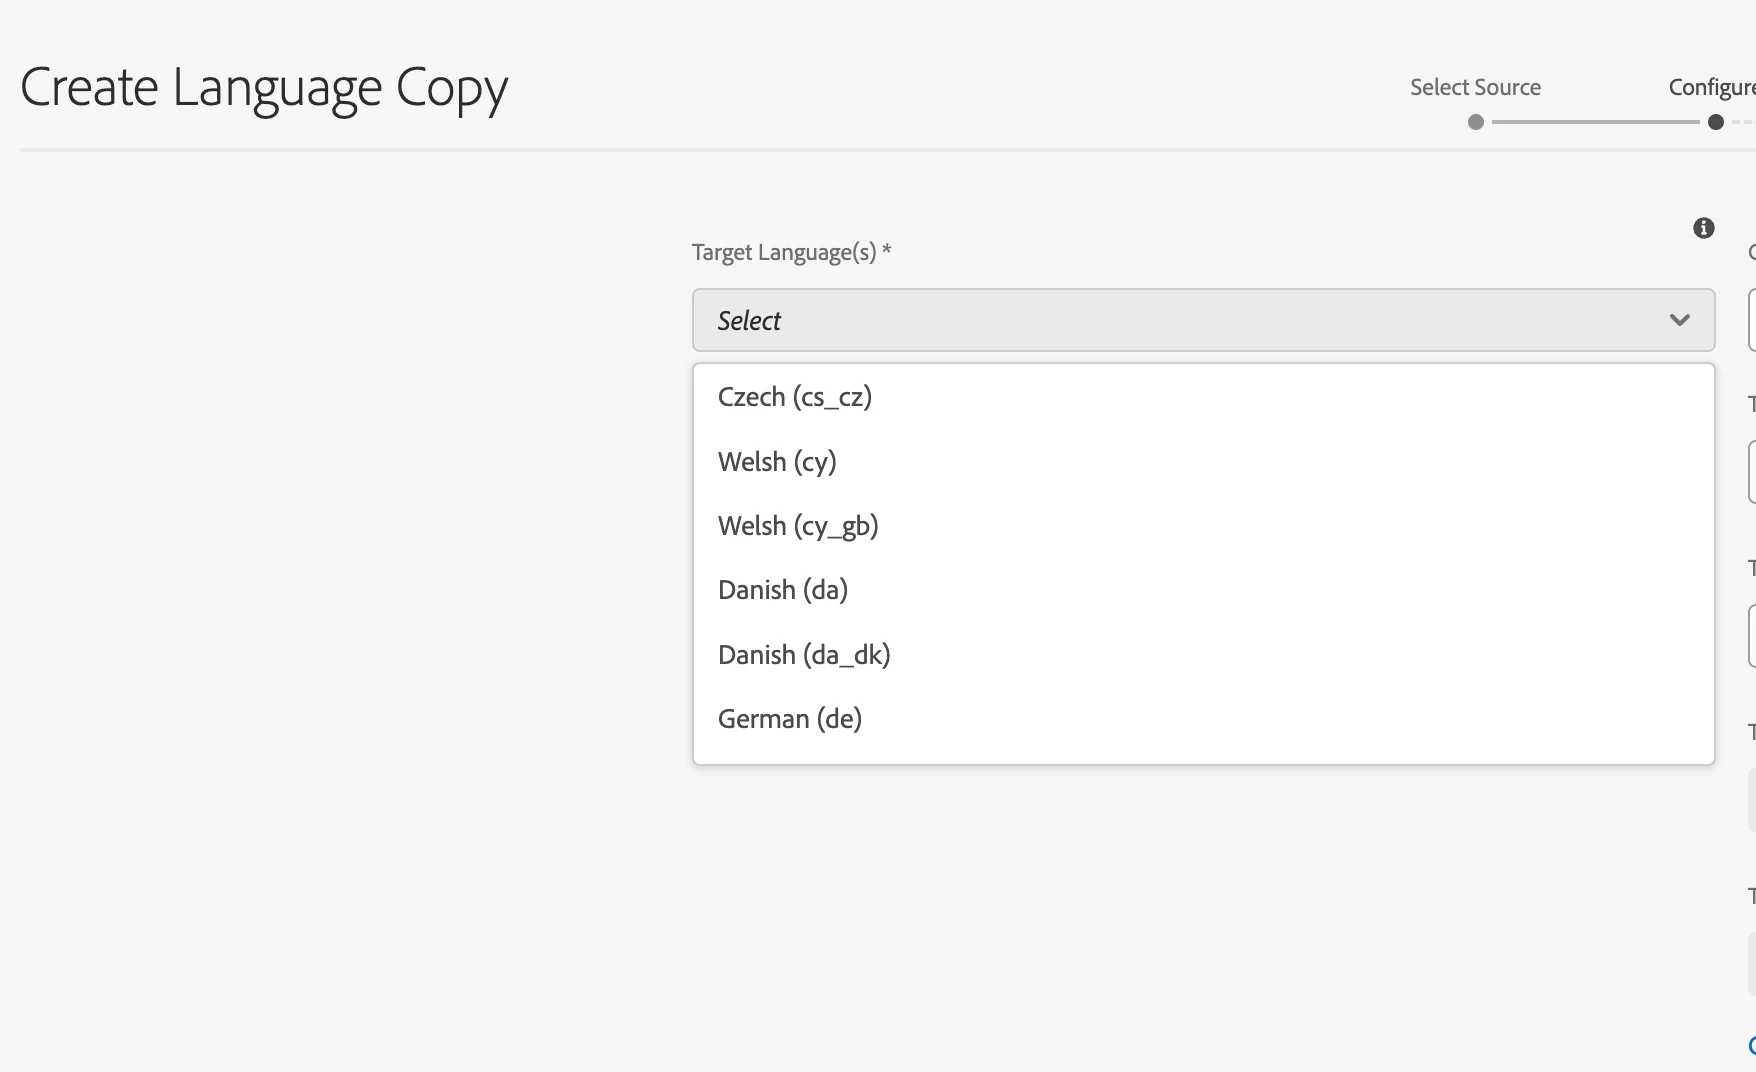Select Danish (da) in the list
Image resolution: width=1756 pixels, height=1072 pixels.
point(783,590)
